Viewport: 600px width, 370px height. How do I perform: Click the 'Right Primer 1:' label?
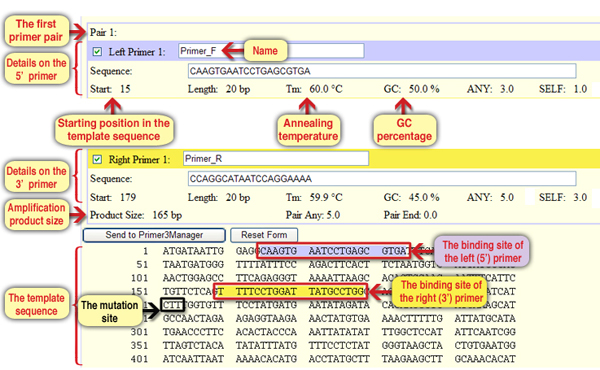[x=139, y=160]
